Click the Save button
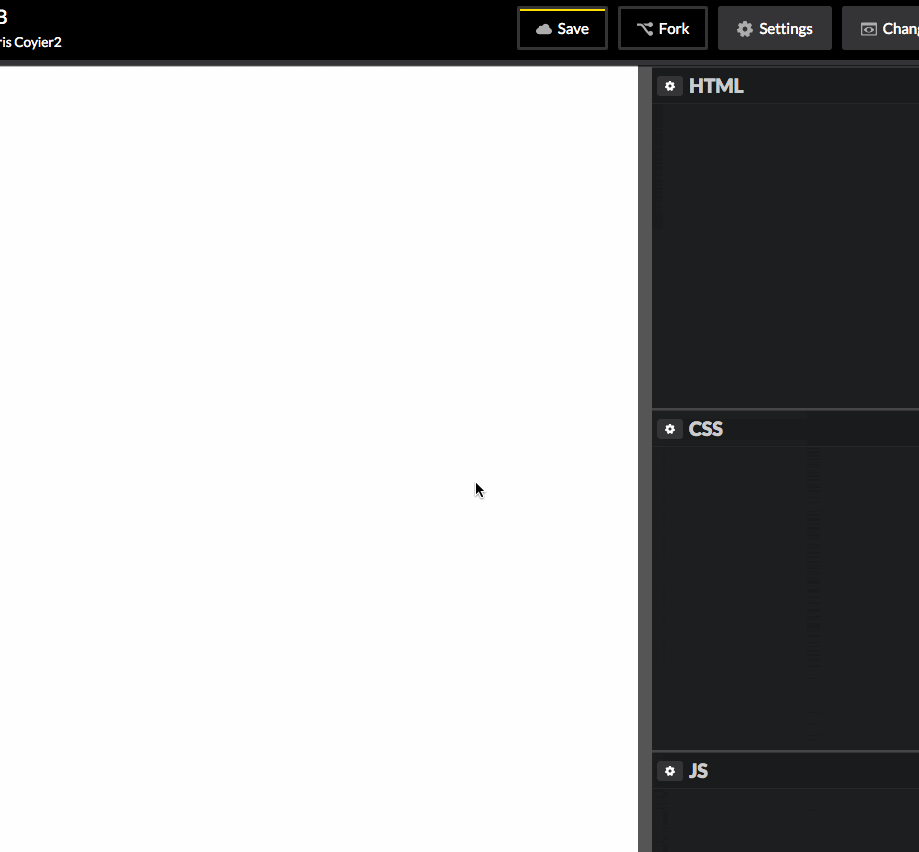 pyautogui.click(x=562, y=28)
